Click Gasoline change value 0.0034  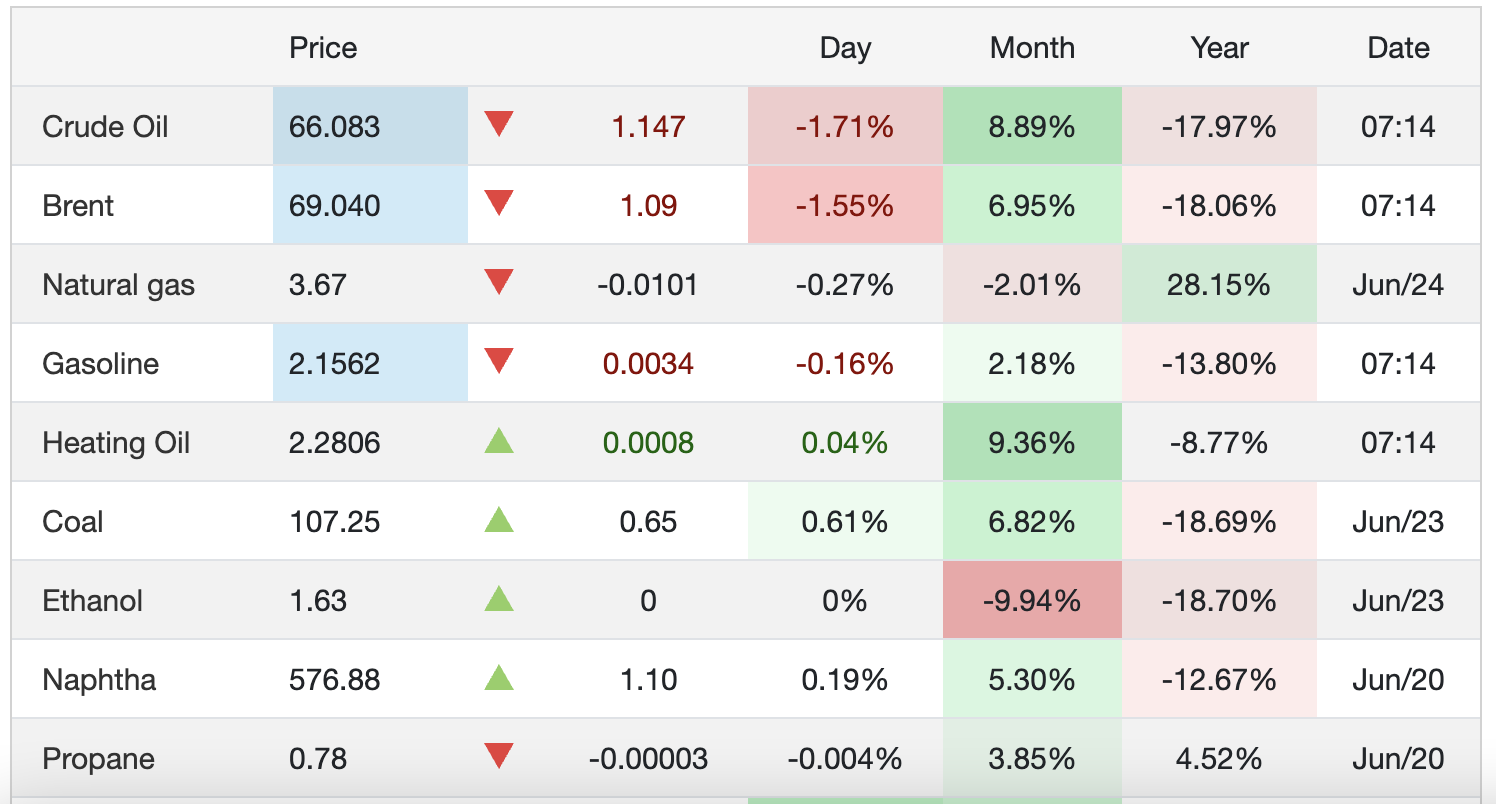pyautogui.click(x=648, y=363)
